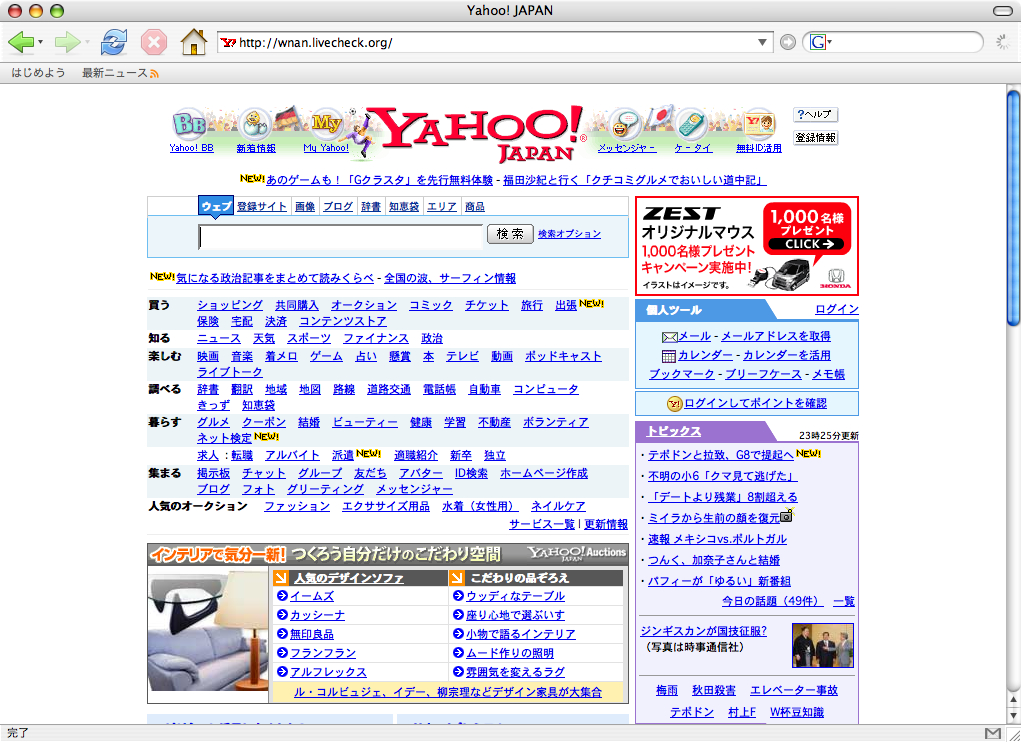Viewport: 1021px width, 742px height.
Task: Open the Google search engine selector
Action: [x=820, y=43]
